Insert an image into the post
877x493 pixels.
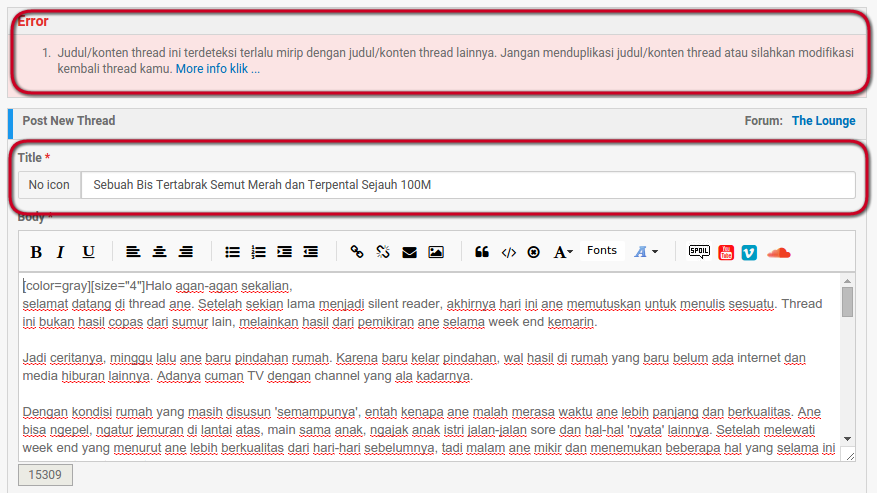436,252
